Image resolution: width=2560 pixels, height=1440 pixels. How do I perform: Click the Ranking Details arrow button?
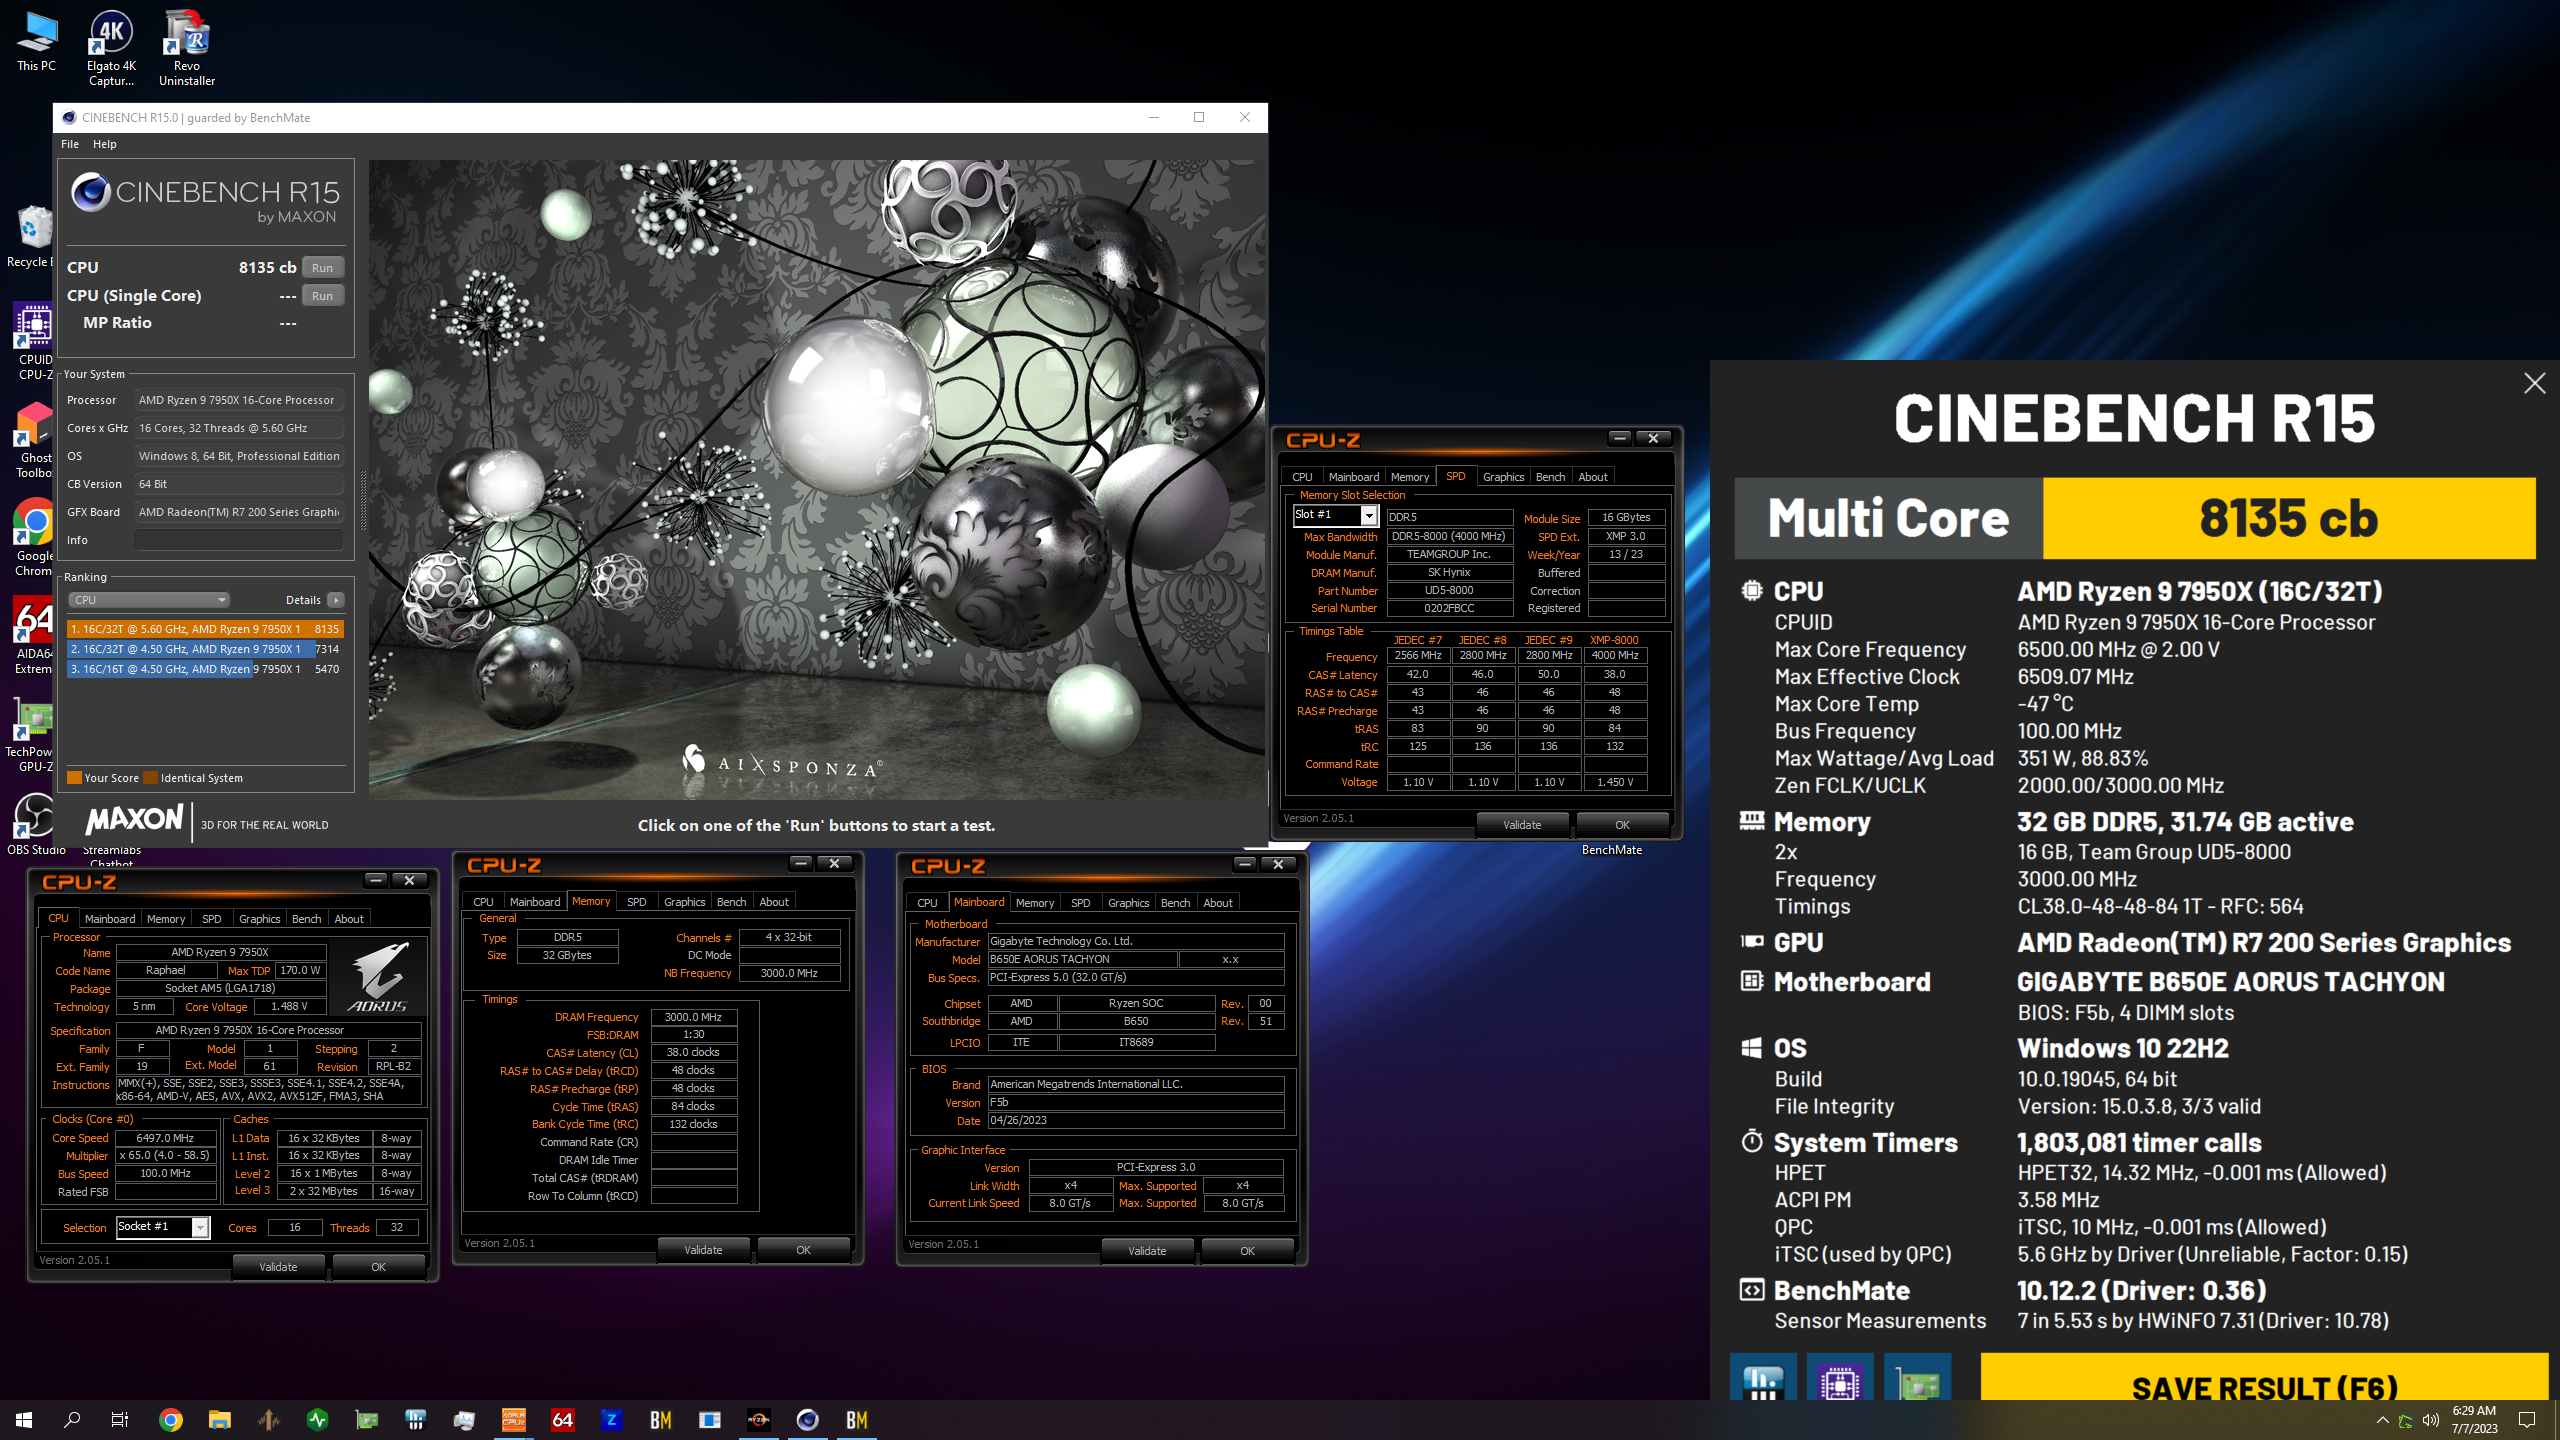(x=336, y=600)
